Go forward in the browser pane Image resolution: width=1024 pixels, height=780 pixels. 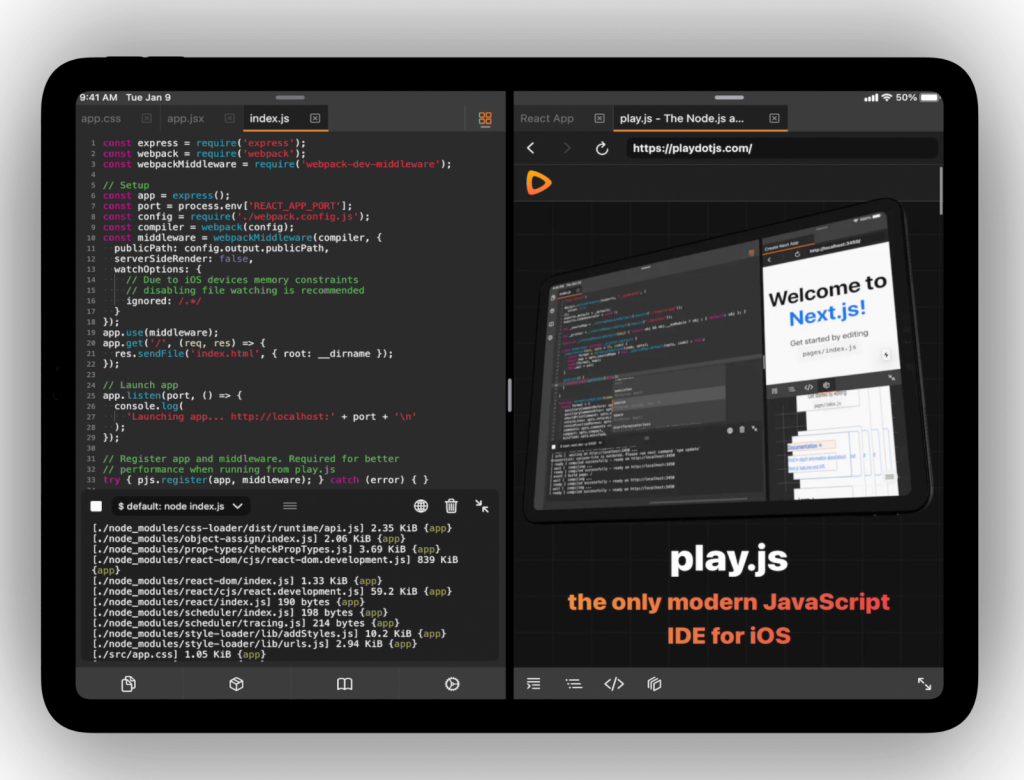click(566, 148)
